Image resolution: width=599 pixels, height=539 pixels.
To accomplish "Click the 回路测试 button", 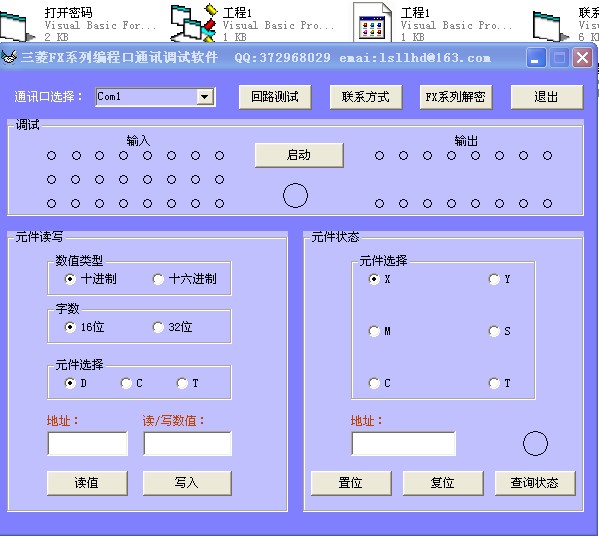I will pos(275,97).
